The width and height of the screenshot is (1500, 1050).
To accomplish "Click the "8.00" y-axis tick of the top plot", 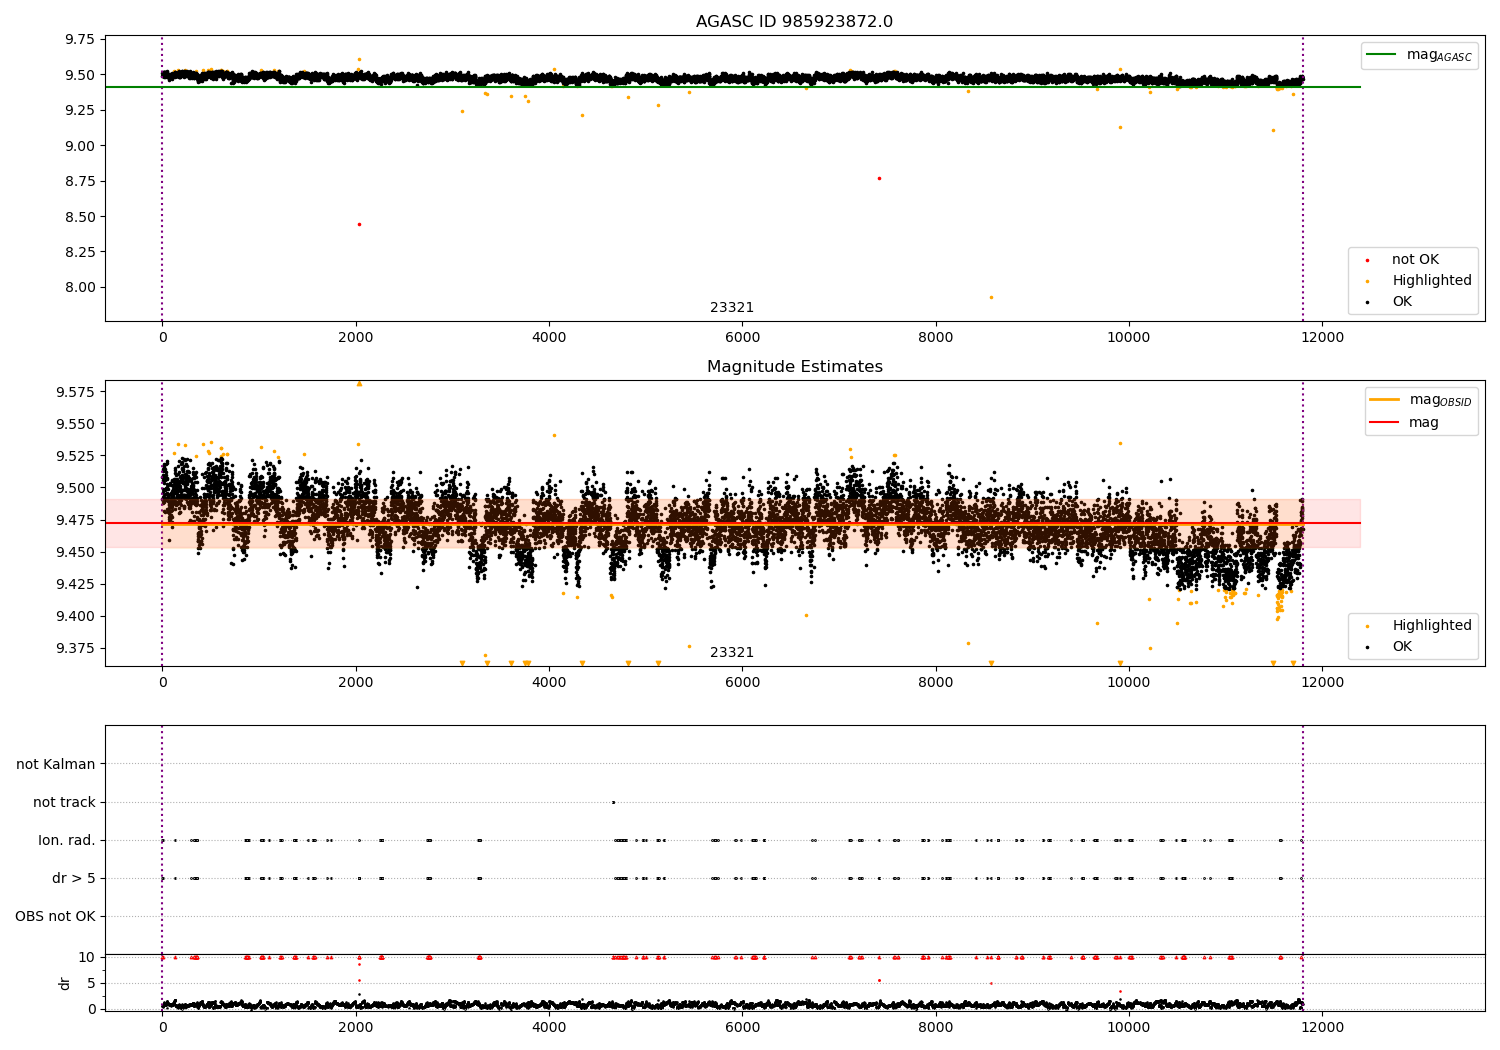I will tap(80, 288).
